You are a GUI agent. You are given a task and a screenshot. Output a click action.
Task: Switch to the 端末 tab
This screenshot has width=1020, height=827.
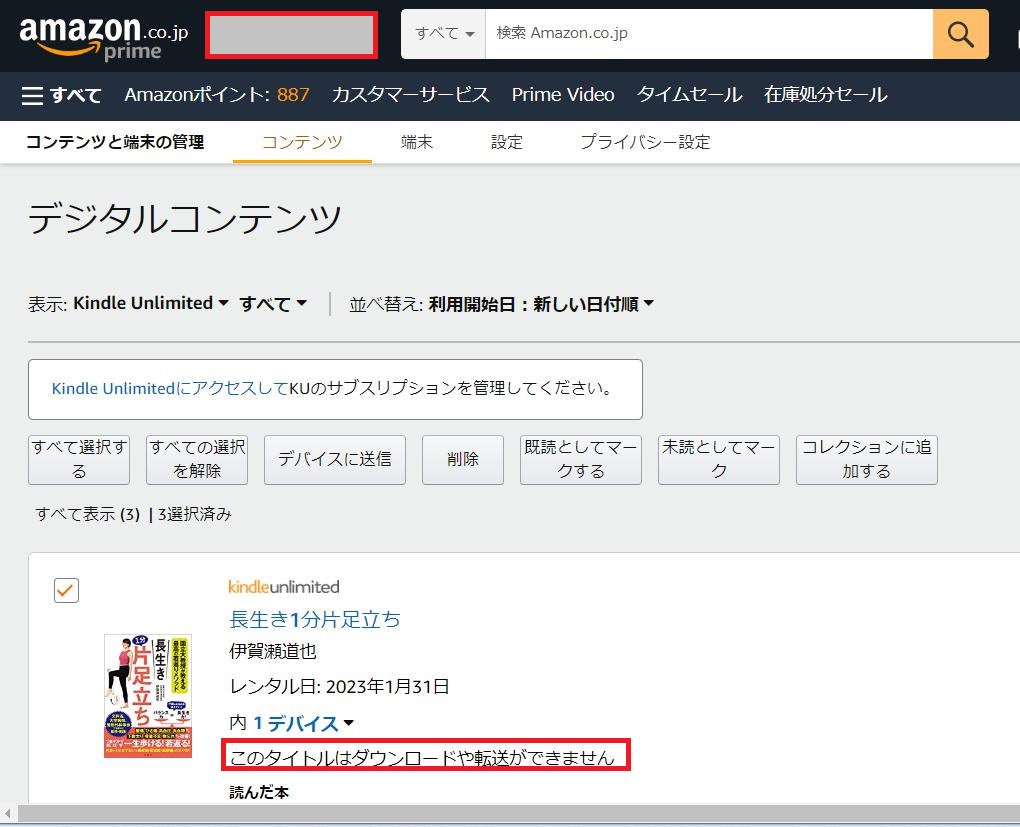(x=417, y=142)
